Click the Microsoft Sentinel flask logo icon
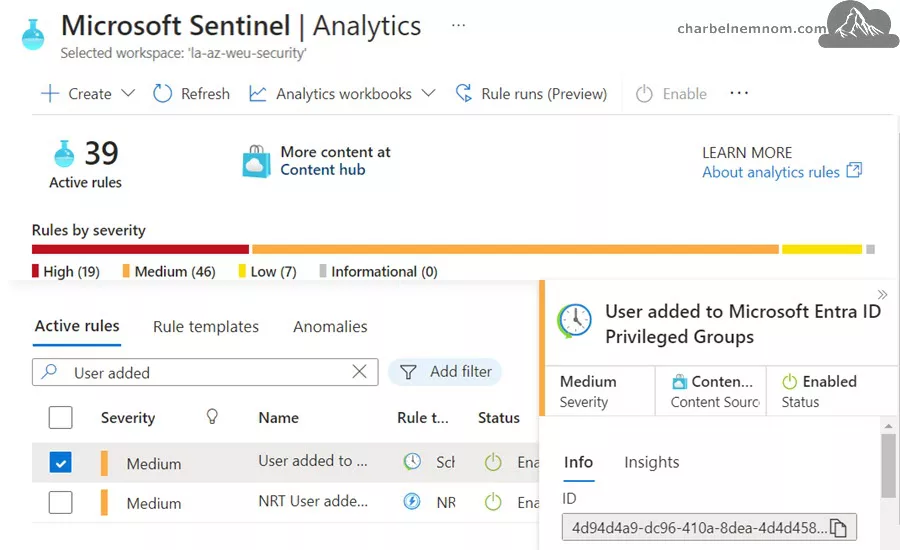 (x=33, y=34)
